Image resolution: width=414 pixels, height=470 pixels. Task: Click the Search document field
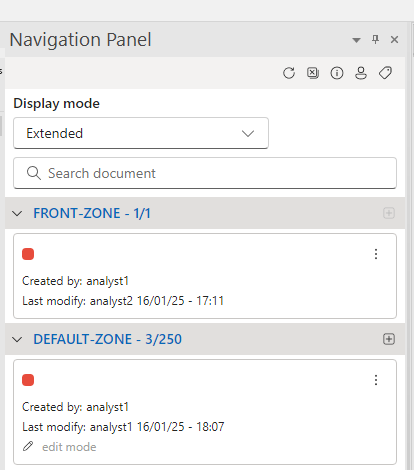tap(205, 173)
